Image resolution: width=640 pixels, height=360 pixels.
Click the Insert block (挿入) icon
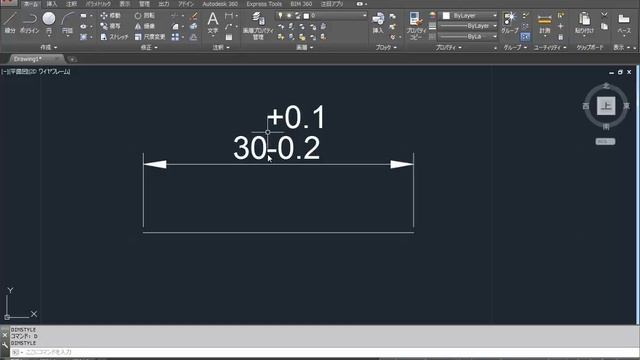tap(378, 22)
